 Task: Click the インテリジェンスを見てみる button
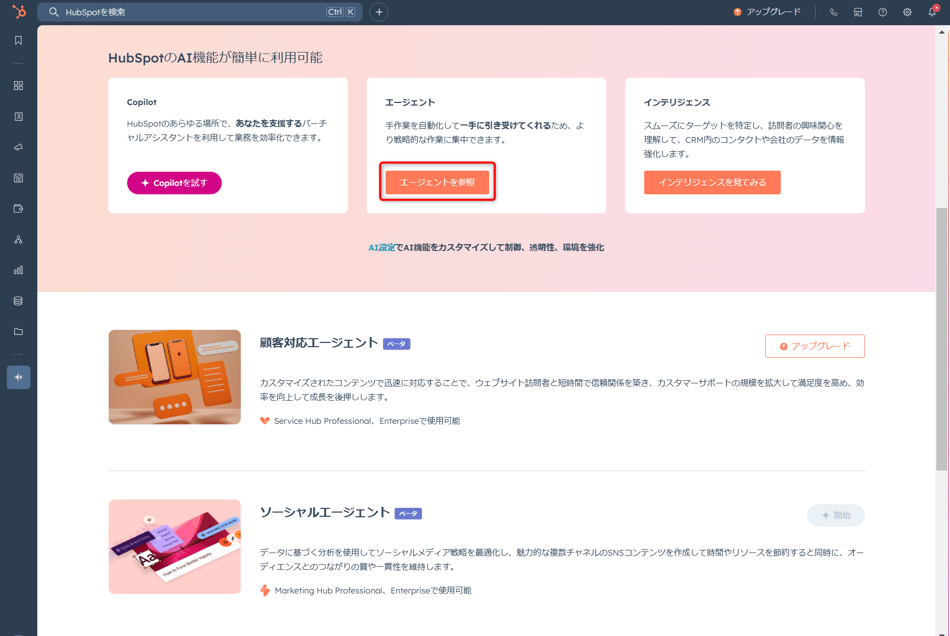pos(712,182)
